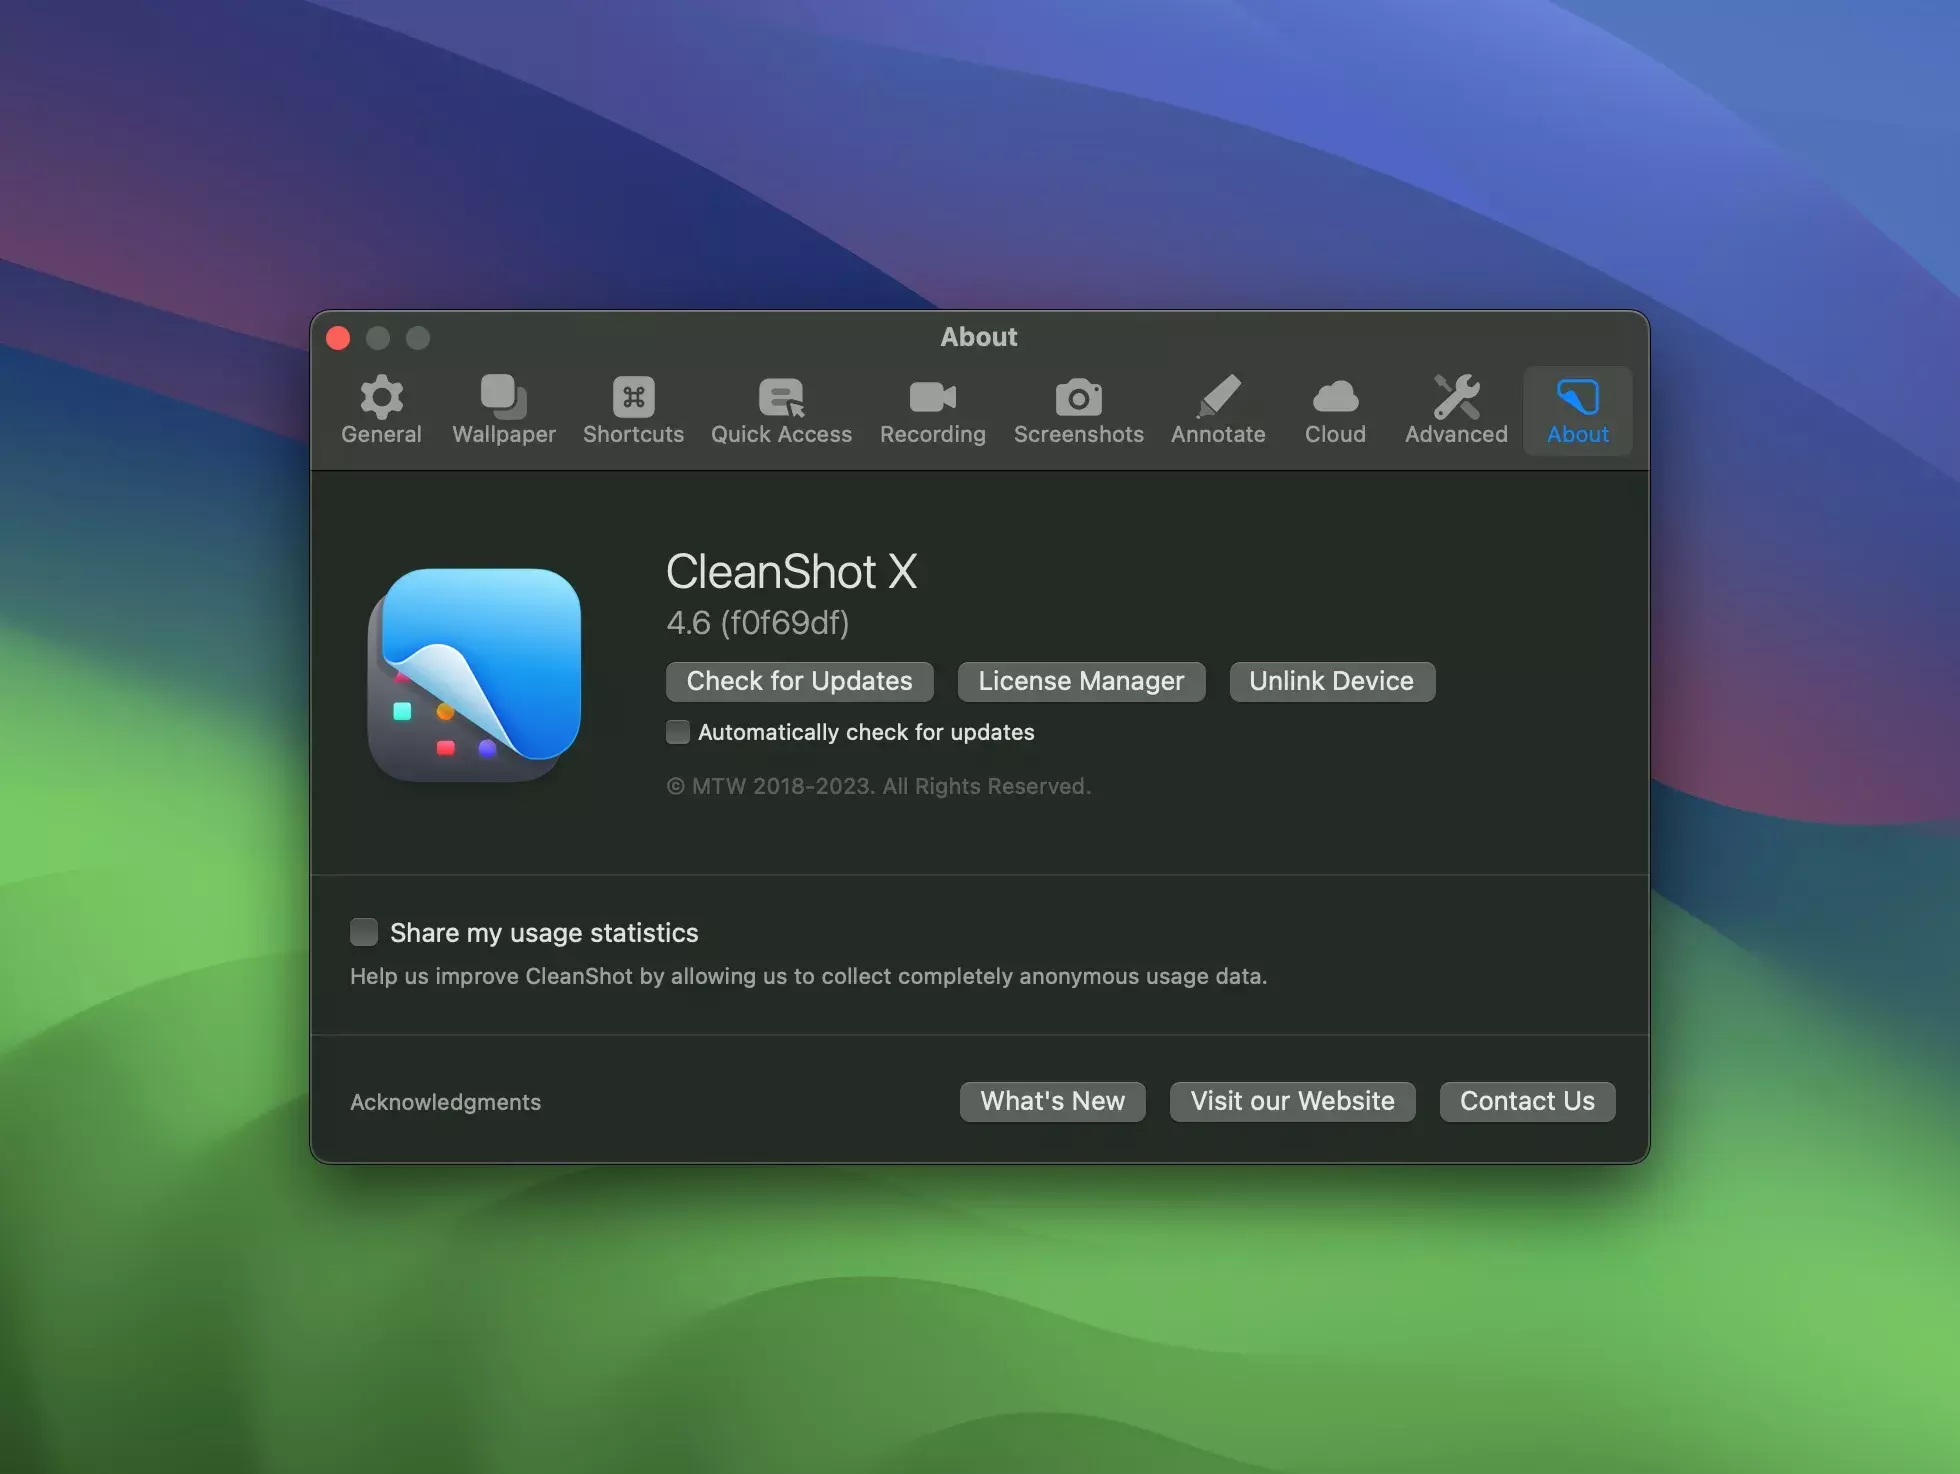Open the License Manager
Screen dimensions: 1960x1474
pos(1081,681)
